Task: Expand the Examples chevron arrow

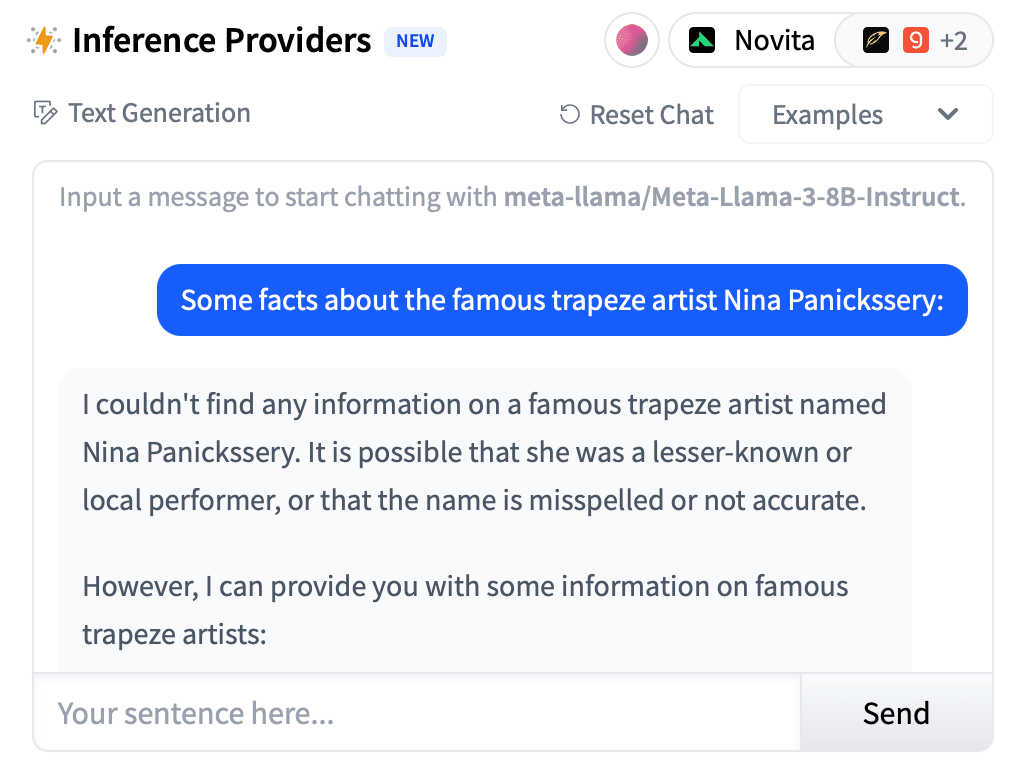Action: [948, 115]
